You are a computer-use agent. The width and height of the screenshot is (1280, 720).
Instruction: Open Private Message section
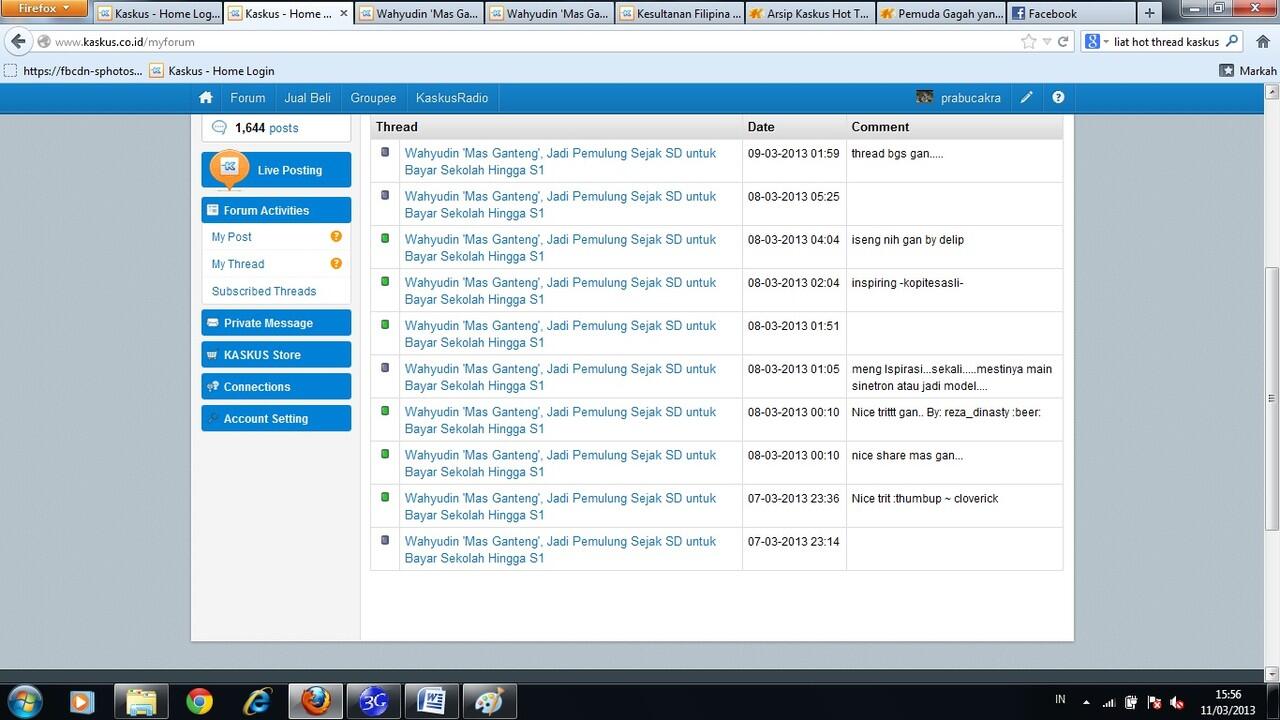point(276,323)
